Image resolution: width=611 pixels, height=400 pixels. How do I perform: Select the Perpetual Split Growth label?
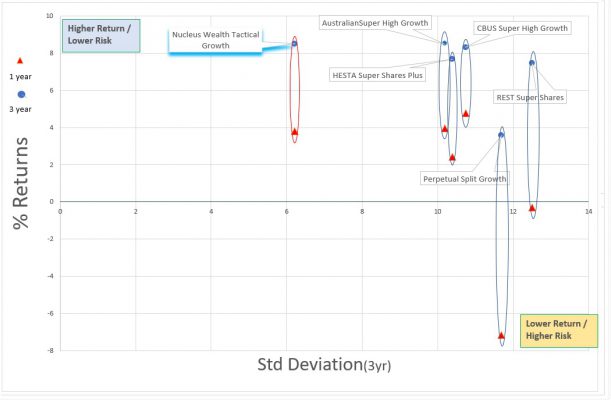464,179
